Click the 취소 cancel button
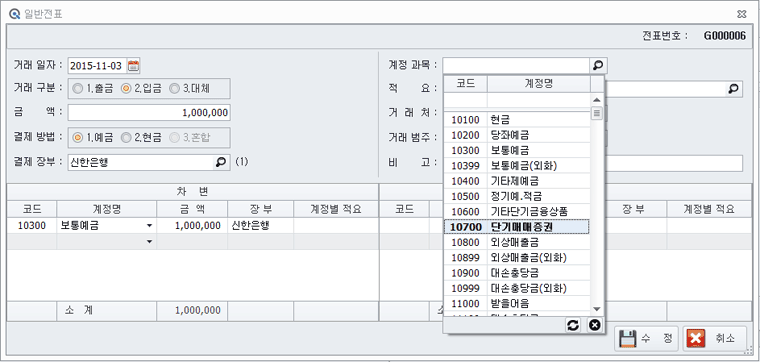This screenshot has height=362, width=760. (715, 339)
